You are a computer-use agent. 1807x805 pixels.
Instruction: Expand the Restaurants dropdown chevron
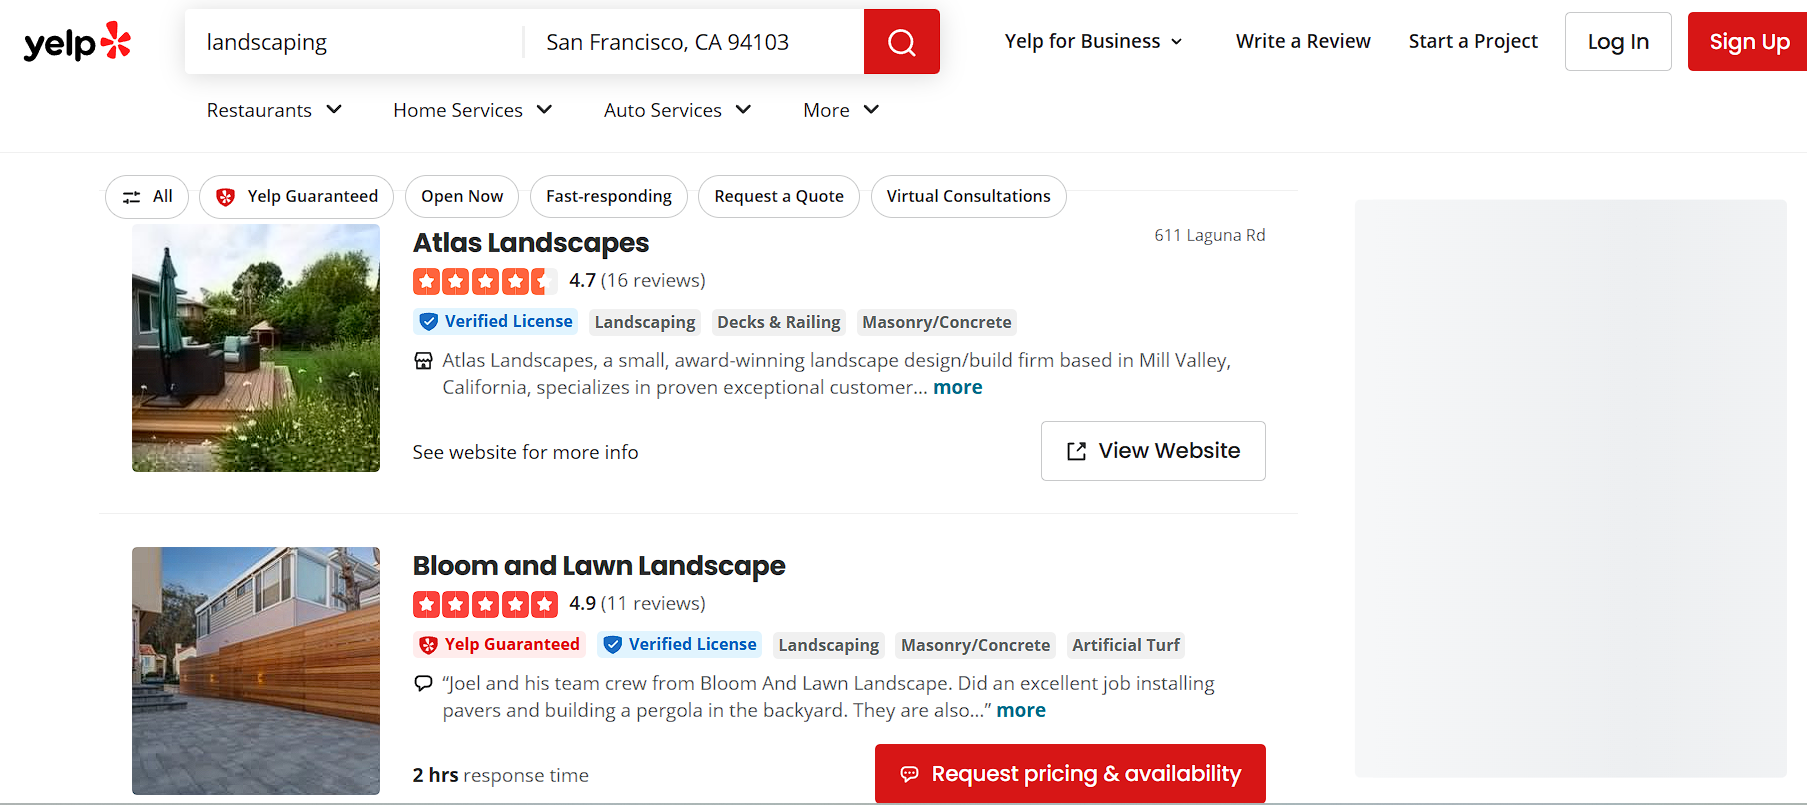click(334, 109)
